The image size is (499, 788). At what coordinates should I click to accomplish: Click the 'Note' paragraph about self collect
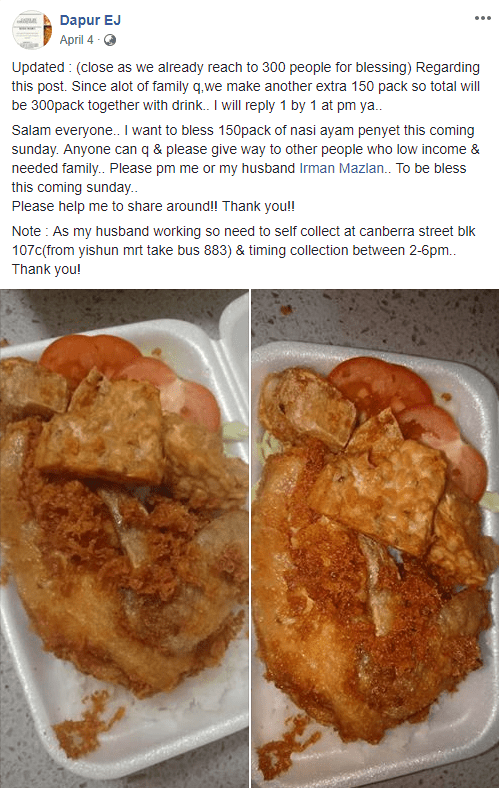(x=244, y=250)
